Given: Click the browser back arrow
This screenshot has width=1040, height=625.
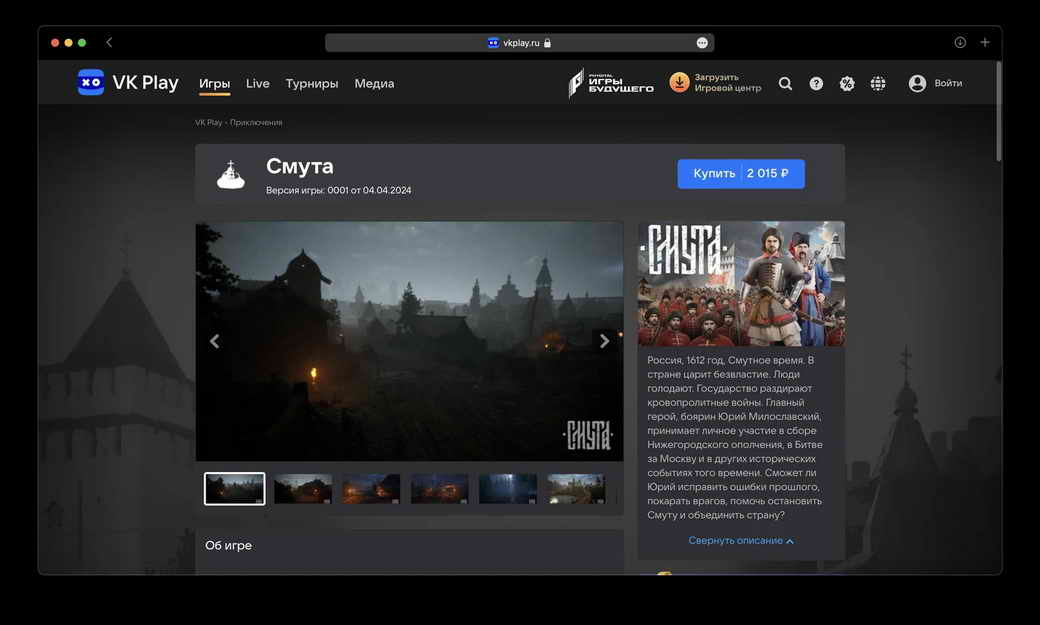Looking at the screenshot, I should [109, 42].
